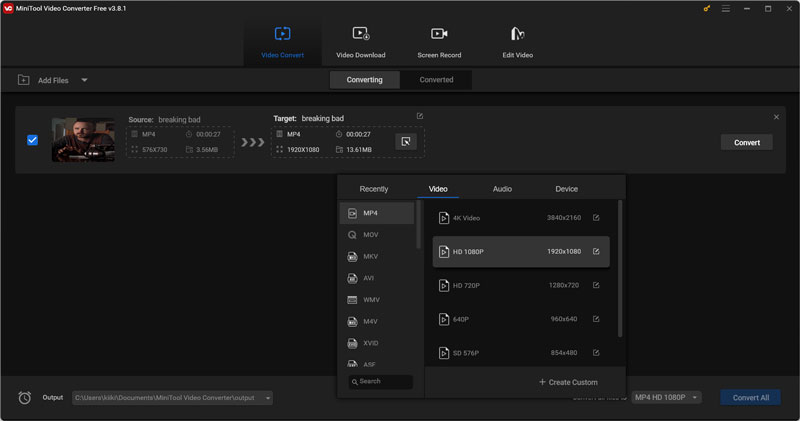Choose the 640P 960x640 preset
The height and width of the screenshot is (421, 800).
click(x=521, y=319)
